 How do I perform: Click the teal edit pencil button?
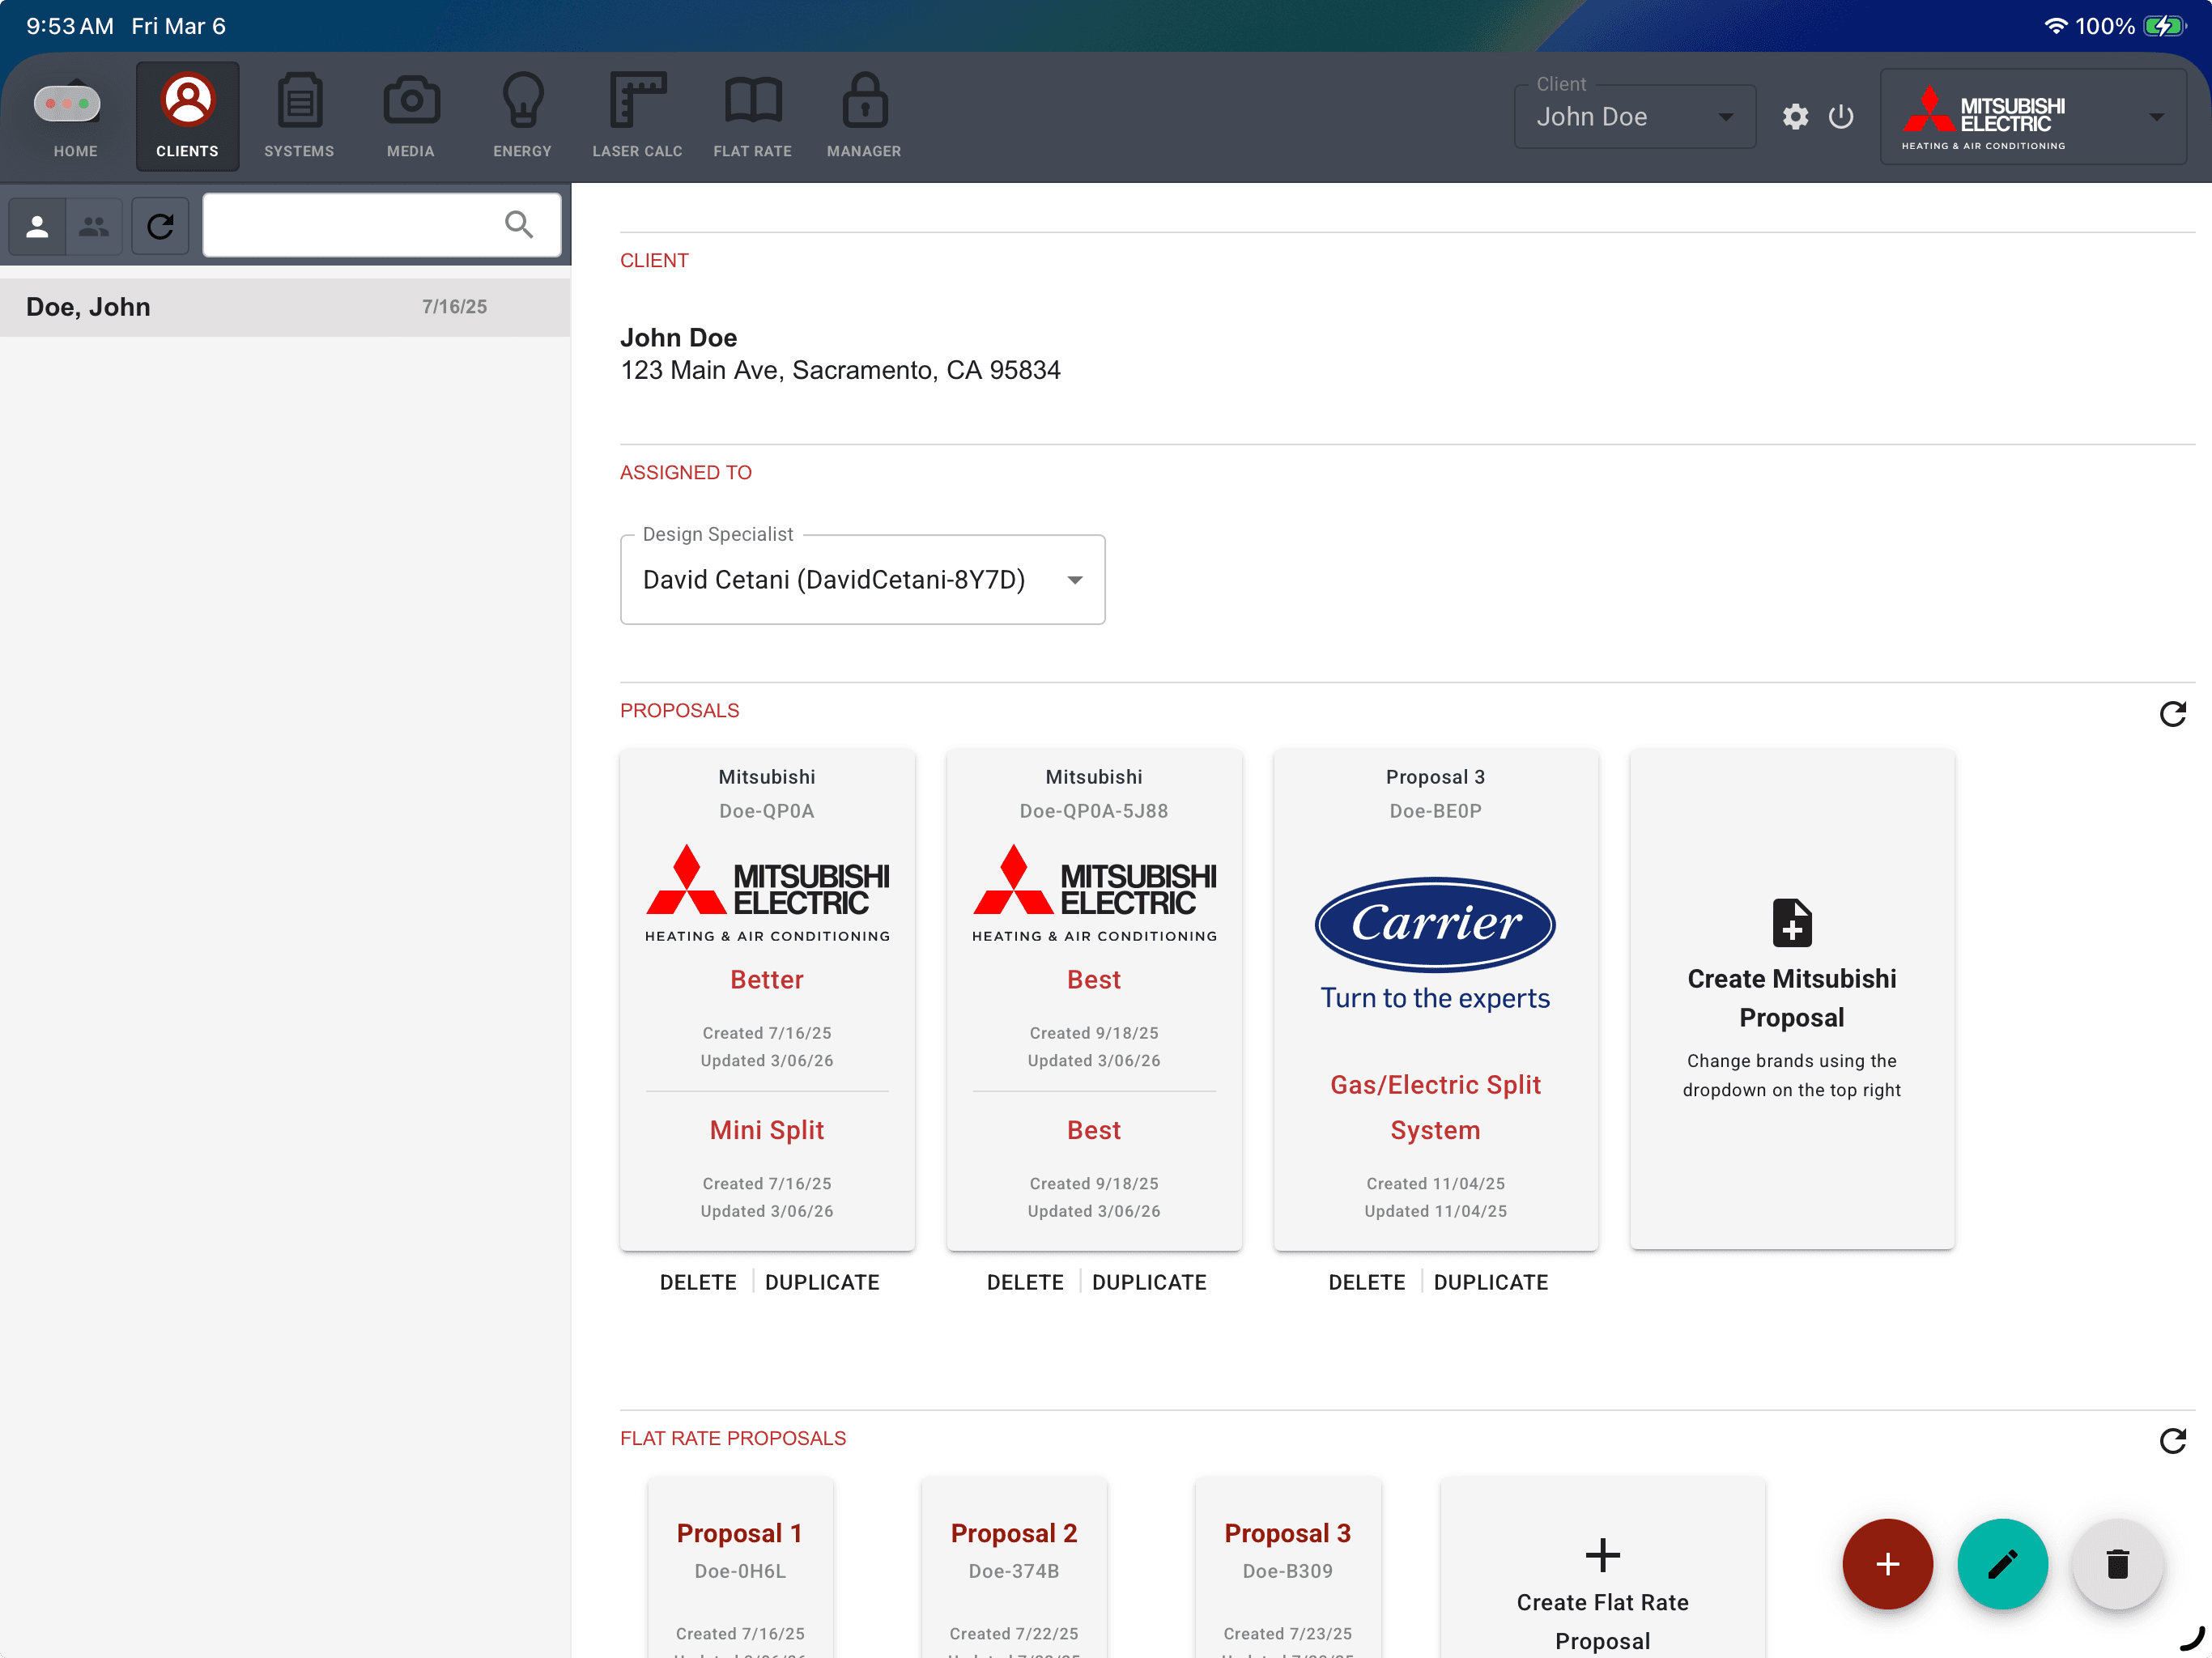point(2002,1563)
